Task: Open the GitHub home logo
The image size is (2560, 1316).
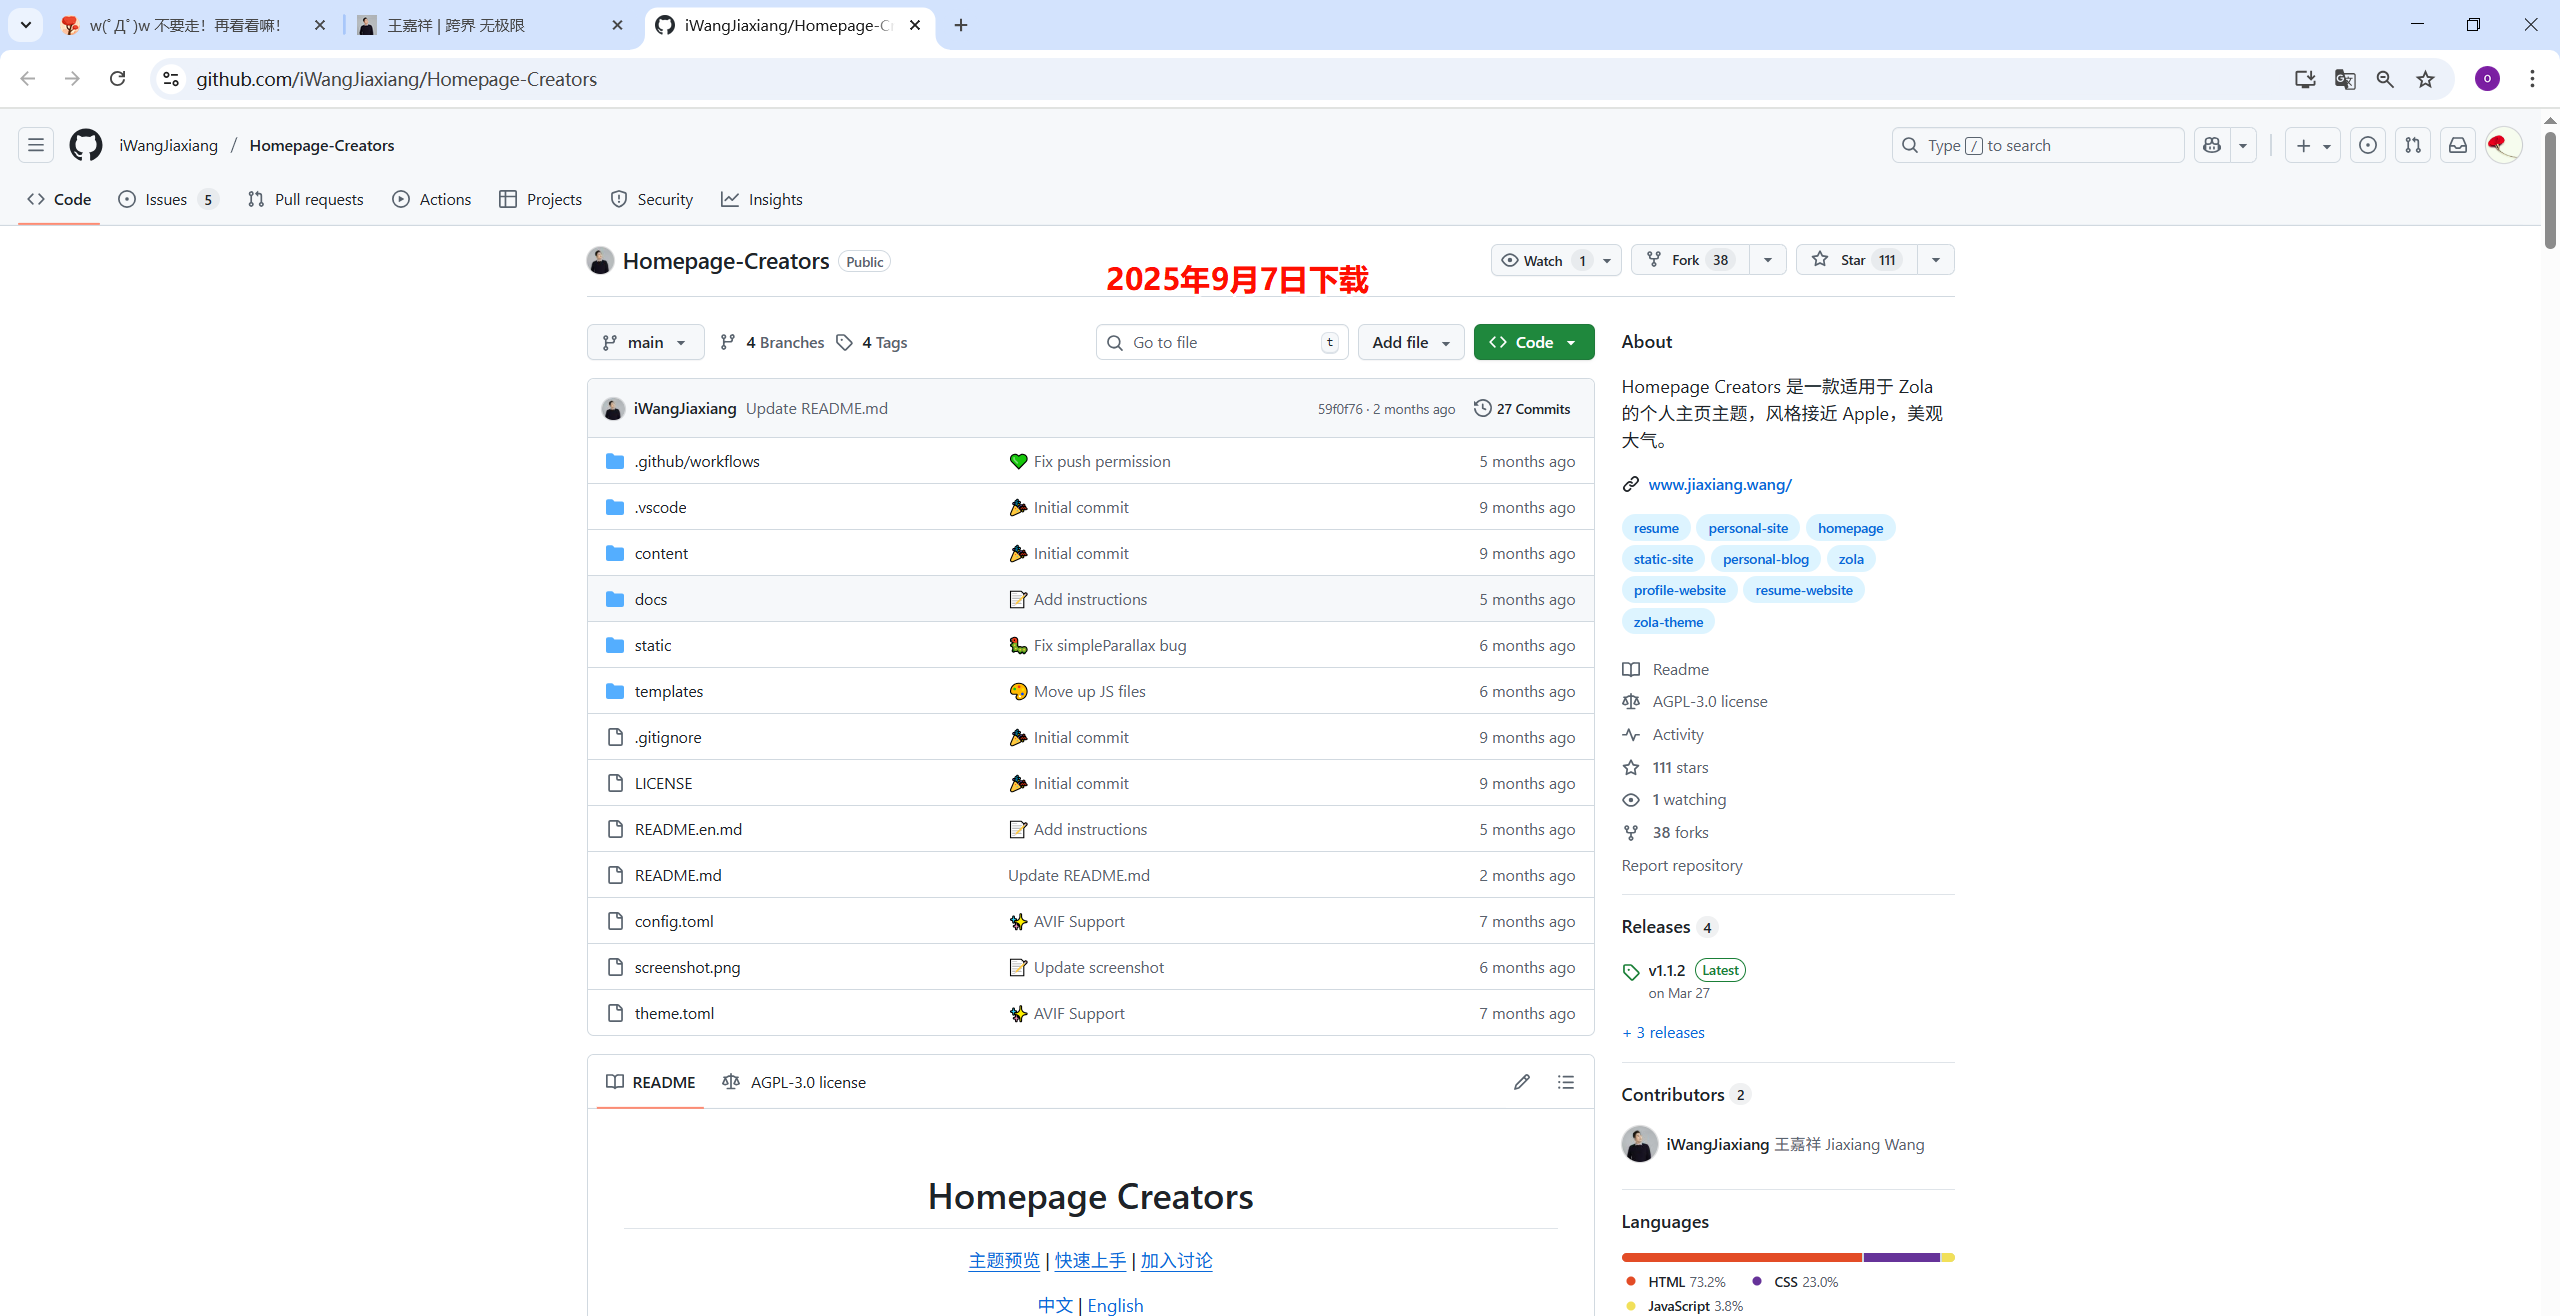Action: 85,145
